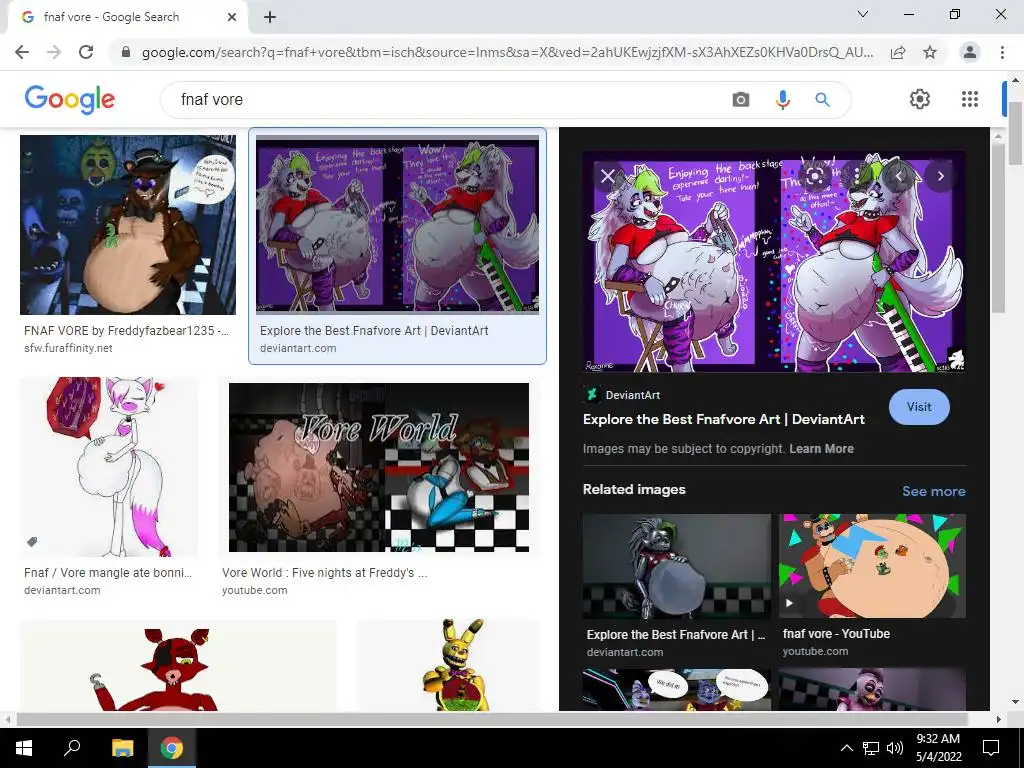Click the "youtube.com" source under Vore World

click(254, 590)
